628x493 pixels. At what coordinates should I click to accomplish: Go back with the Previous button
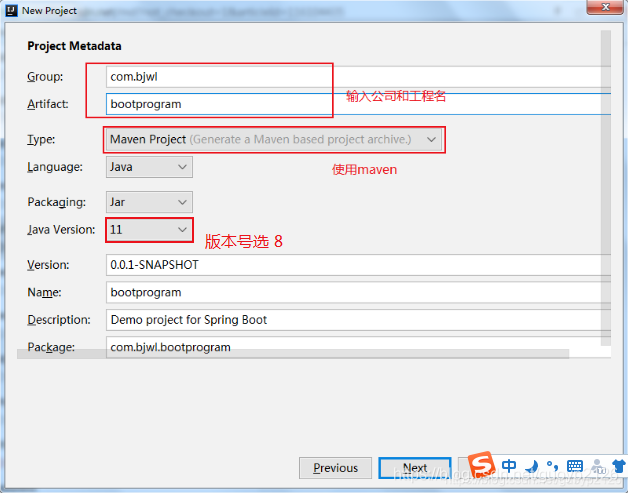(x=335, y=468)
